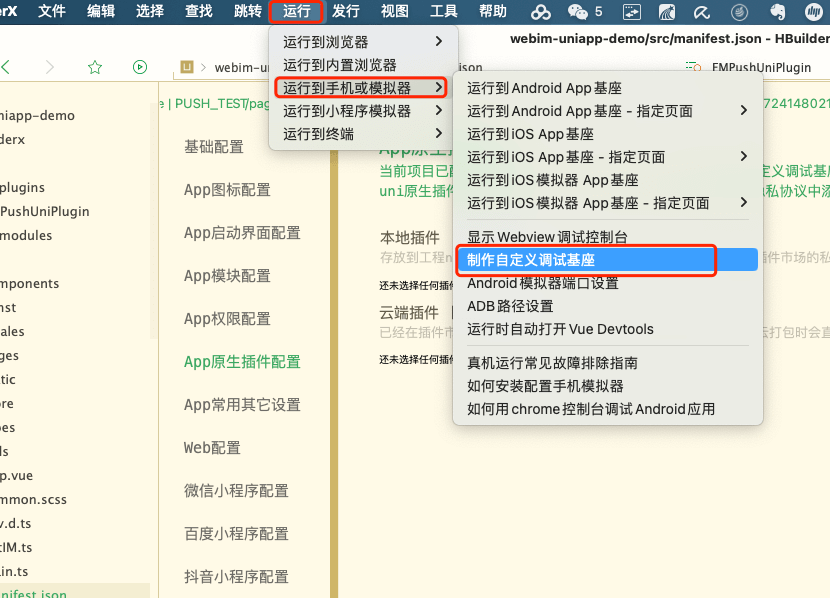The width and height of the screenshot is (830, 598).
Task: Open 真机运行常见故障排除指南 help entry
Action: (552, 363)
